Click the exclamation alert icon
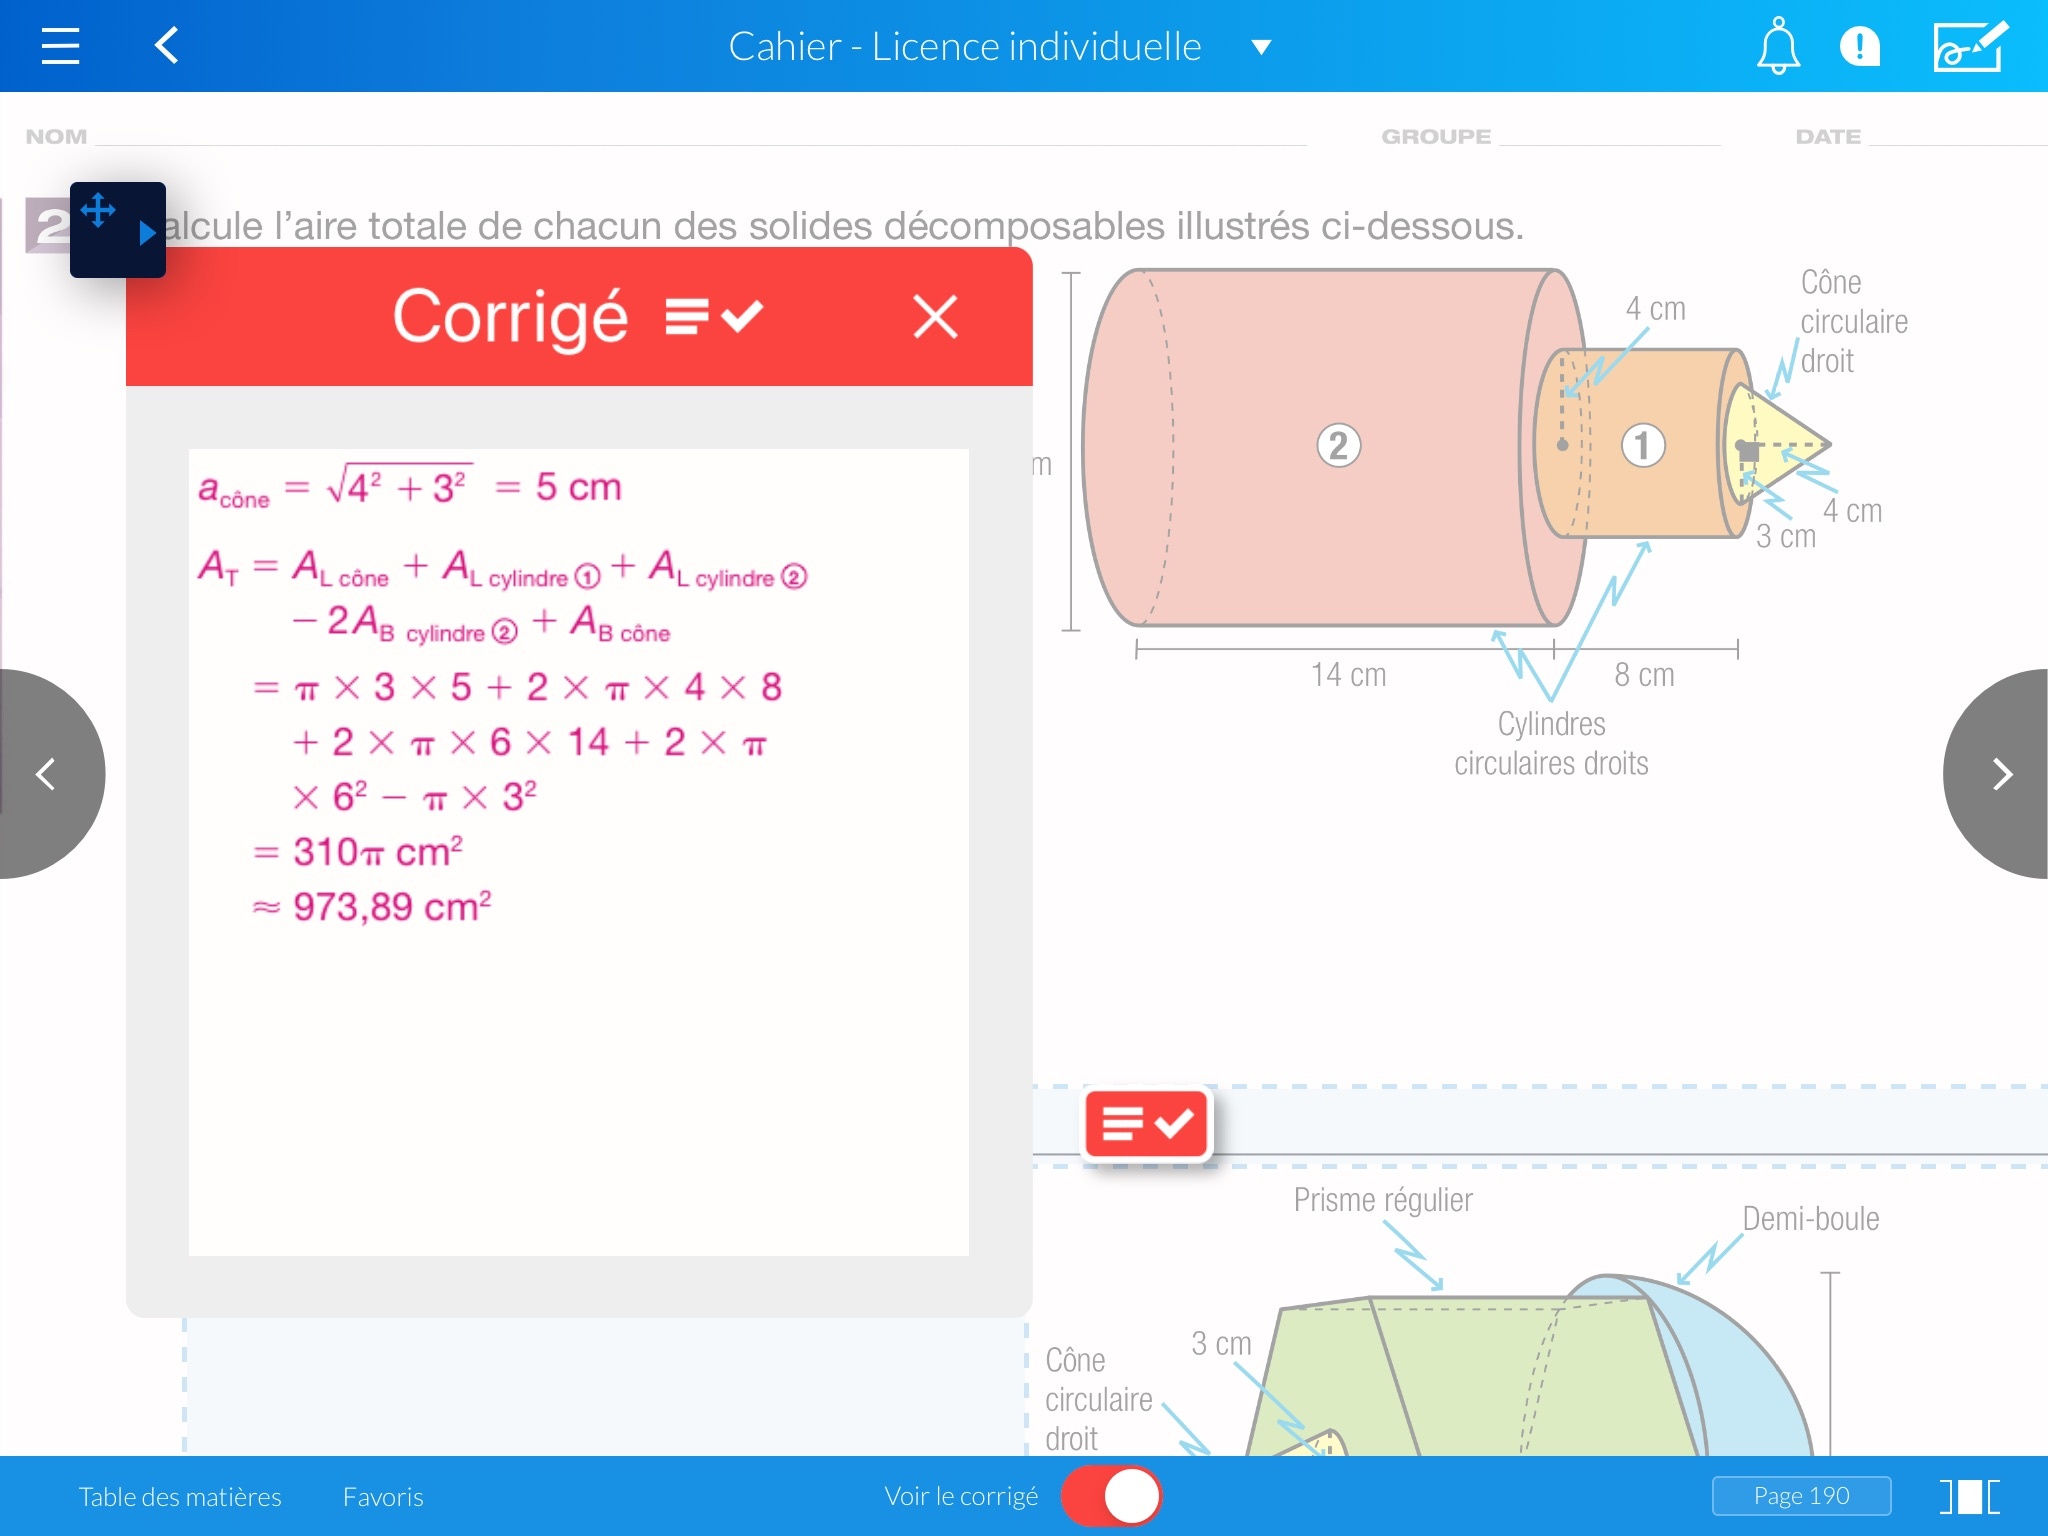This screenshot has height=1536, width=2048. 1859,46
